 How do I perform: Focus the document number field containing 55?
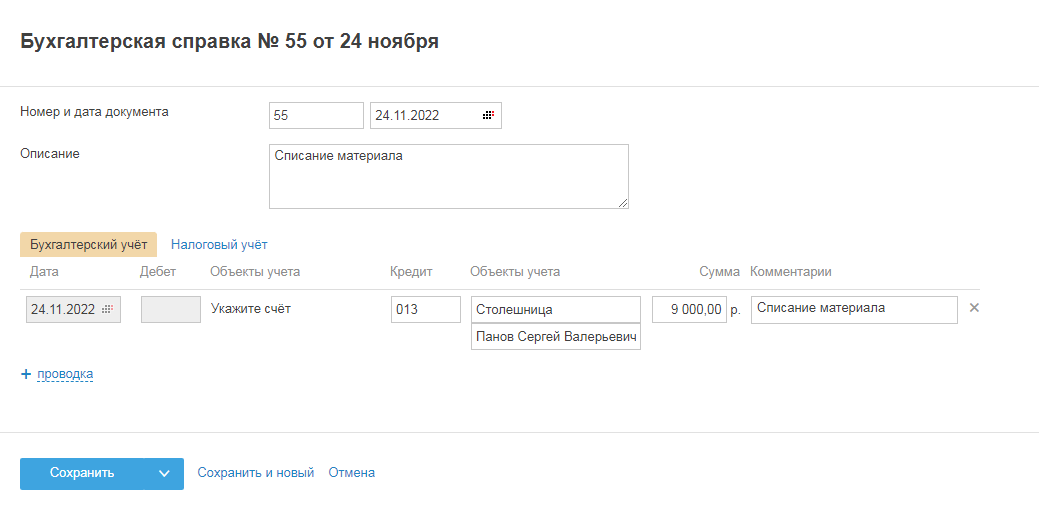316,116
